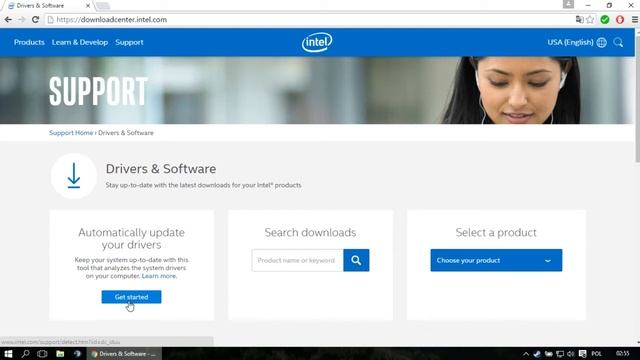The image size is (640, 360).
Task: Expand the Choose your product dropdown
Action: click(496, 260)
